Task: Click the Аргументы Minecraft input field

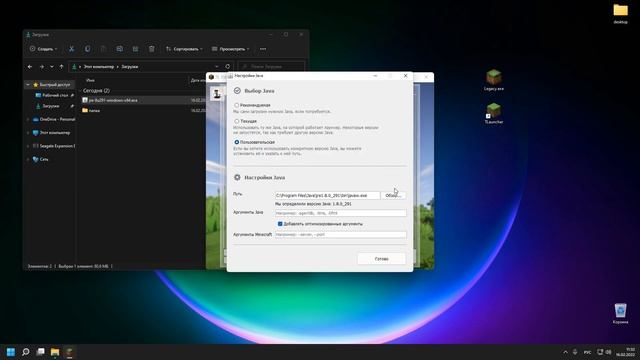Action: click(x=340, y=235)
